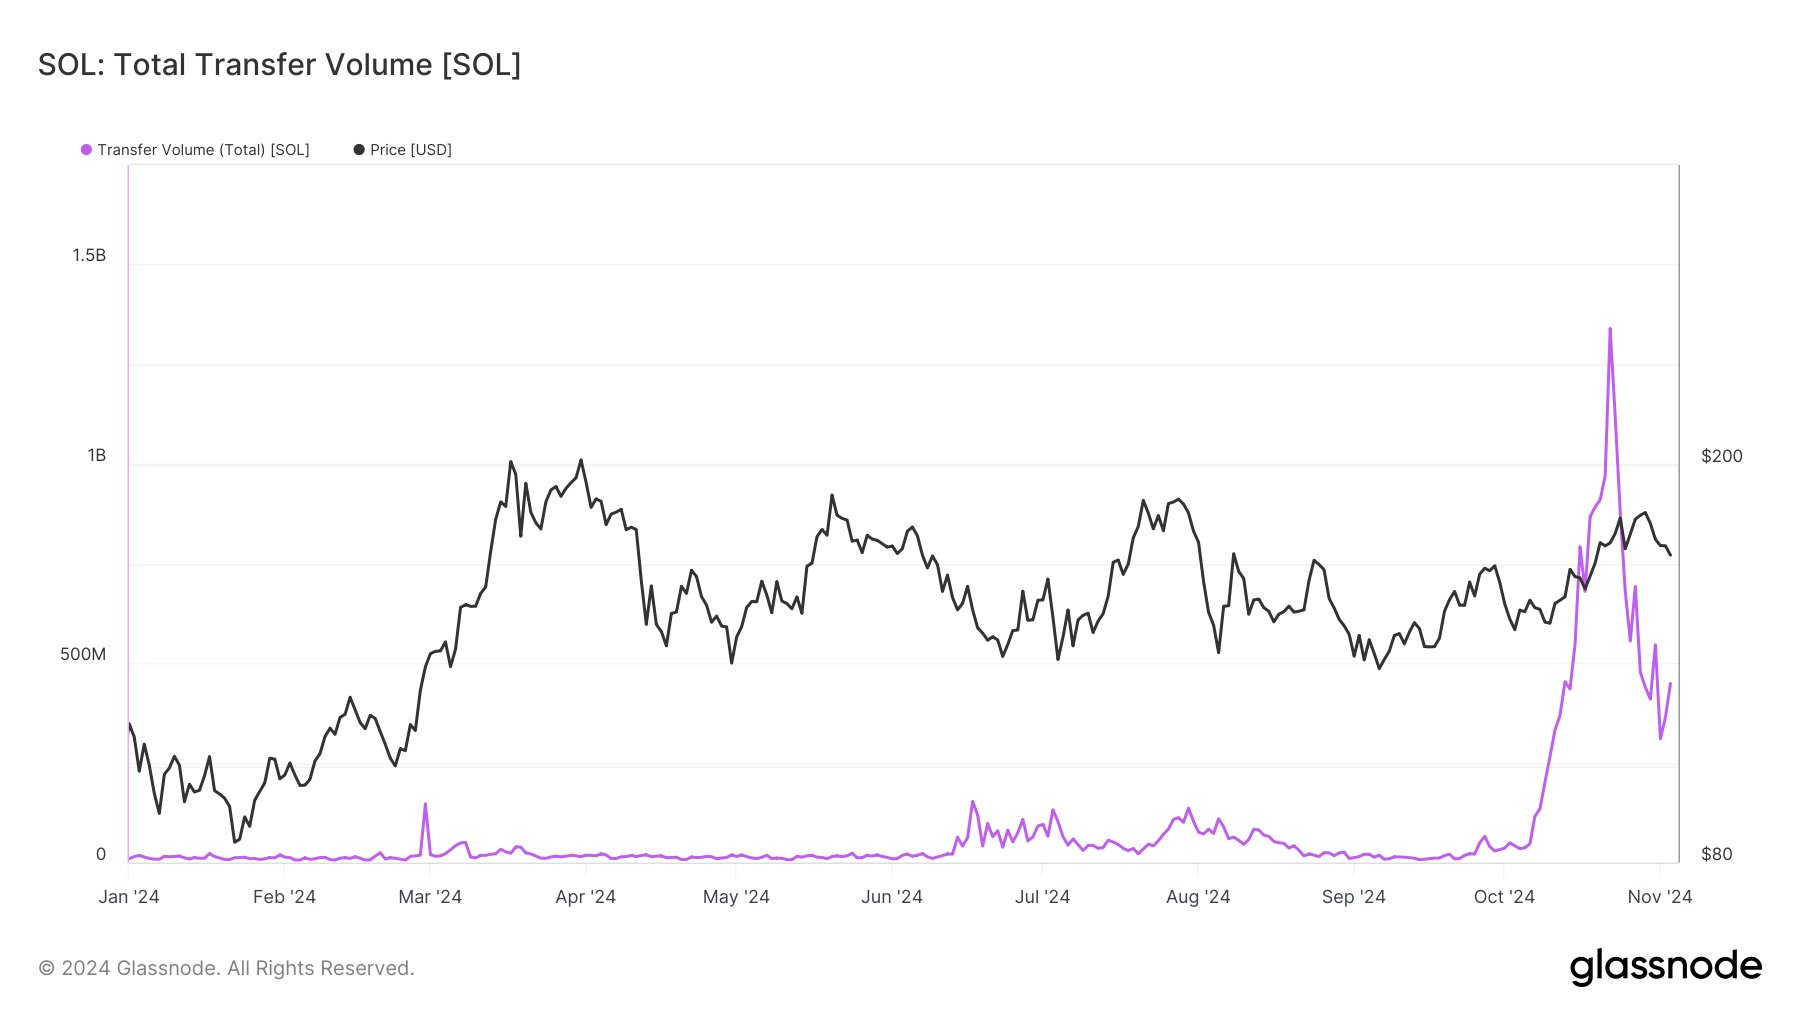Select the Oct '24 x-axis label

coord(1504,897)
